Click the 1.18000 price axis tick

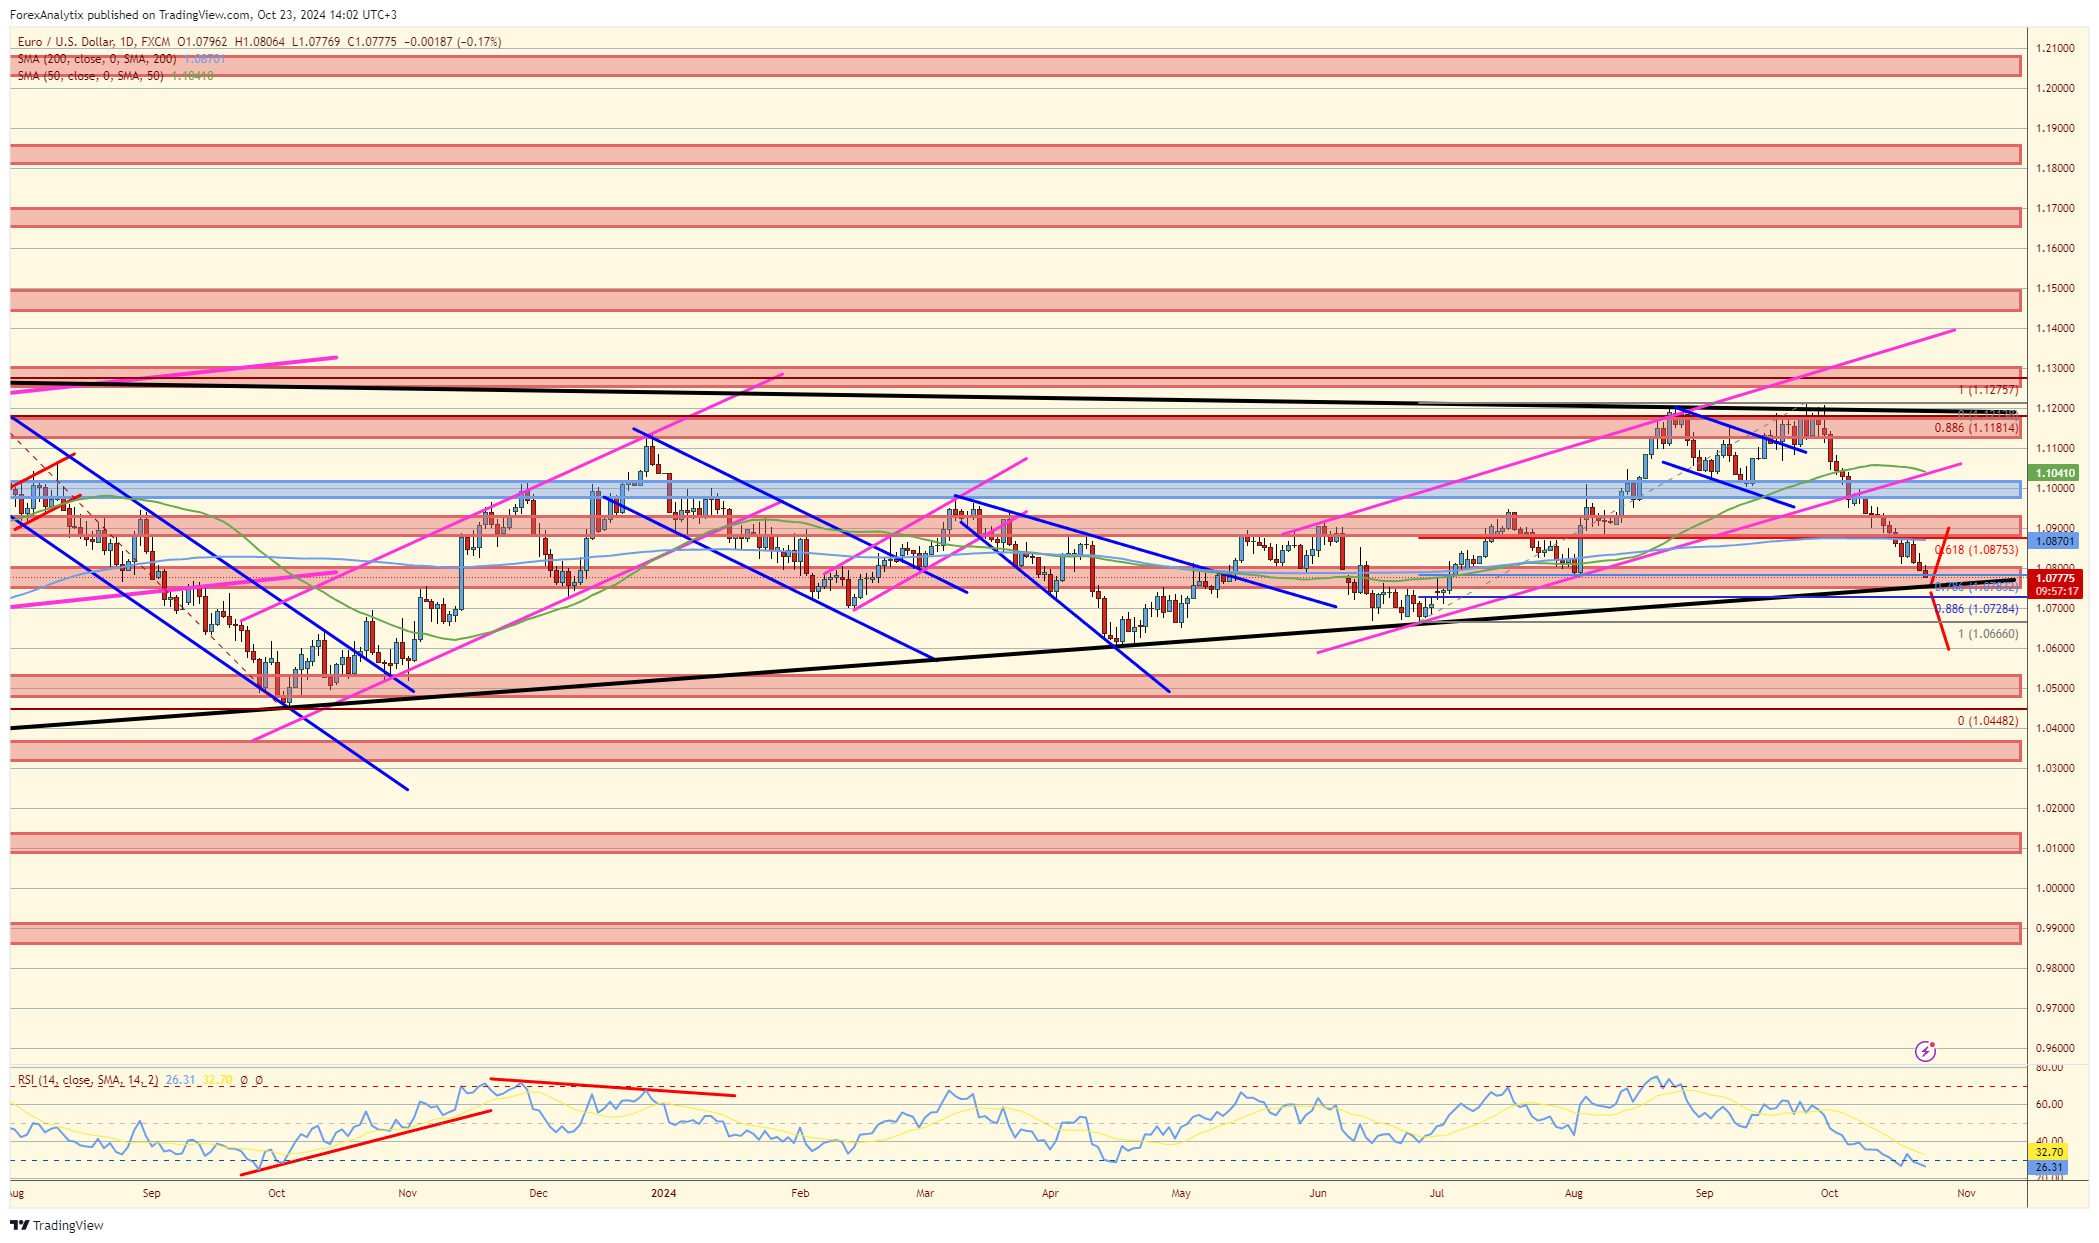coord(2055,168)
